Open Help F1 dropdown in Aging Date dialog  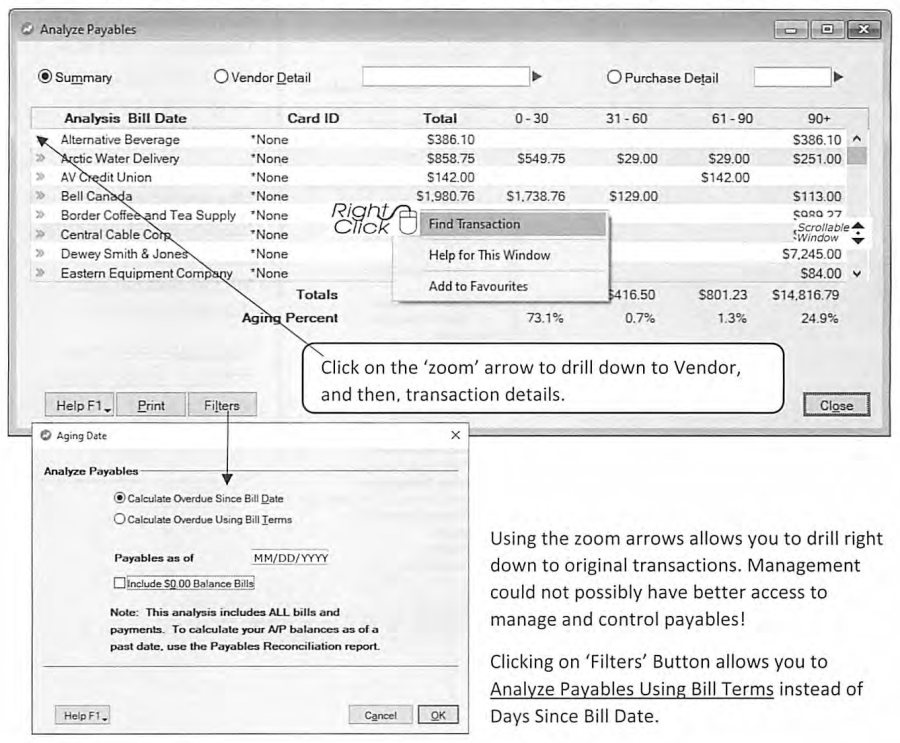pyautogui.click(x=83, y=715)
